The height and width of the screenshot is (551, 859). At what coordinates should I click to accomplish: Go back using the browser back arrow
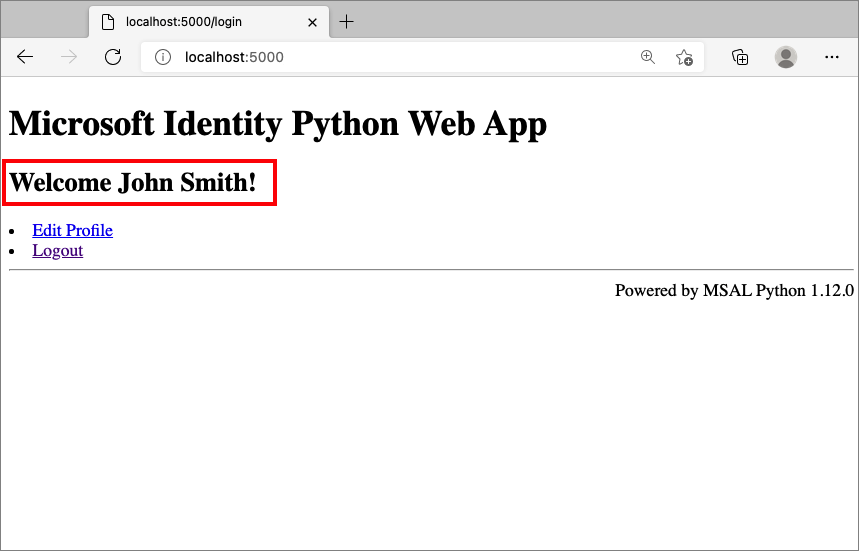[25, 57]
